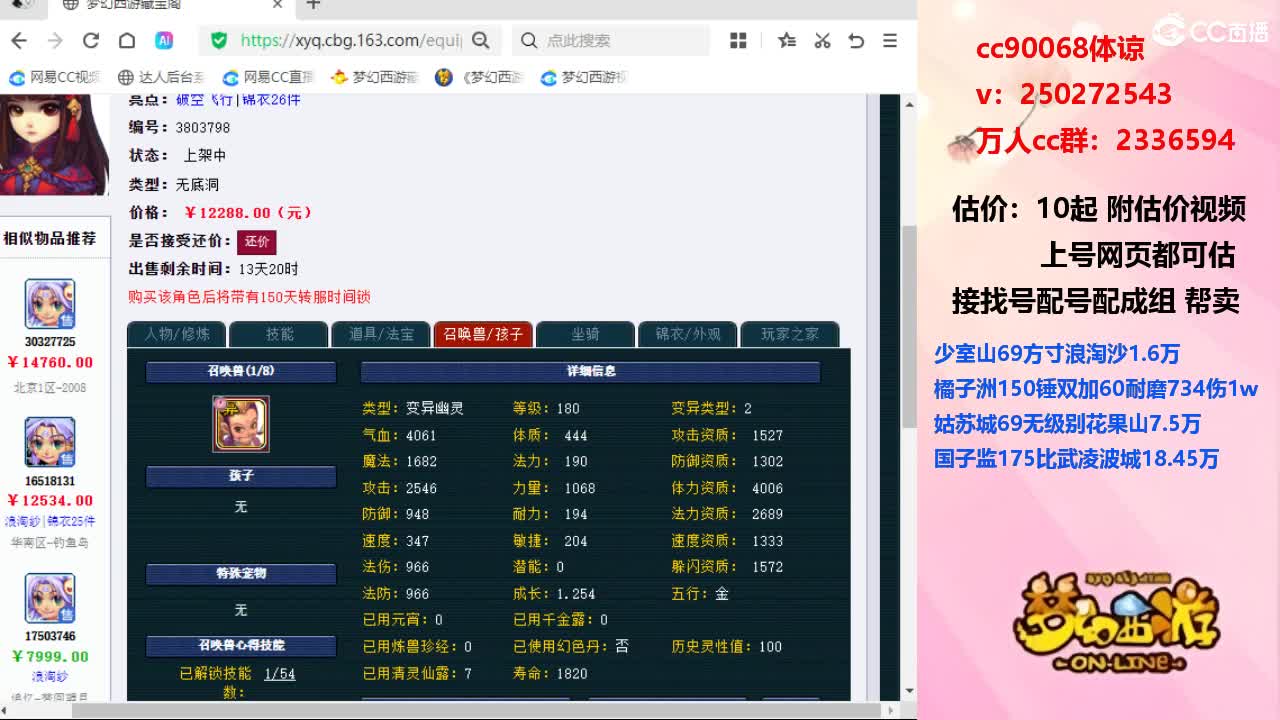
Task: Open the browser home page icon
Action: pos(126,41)
